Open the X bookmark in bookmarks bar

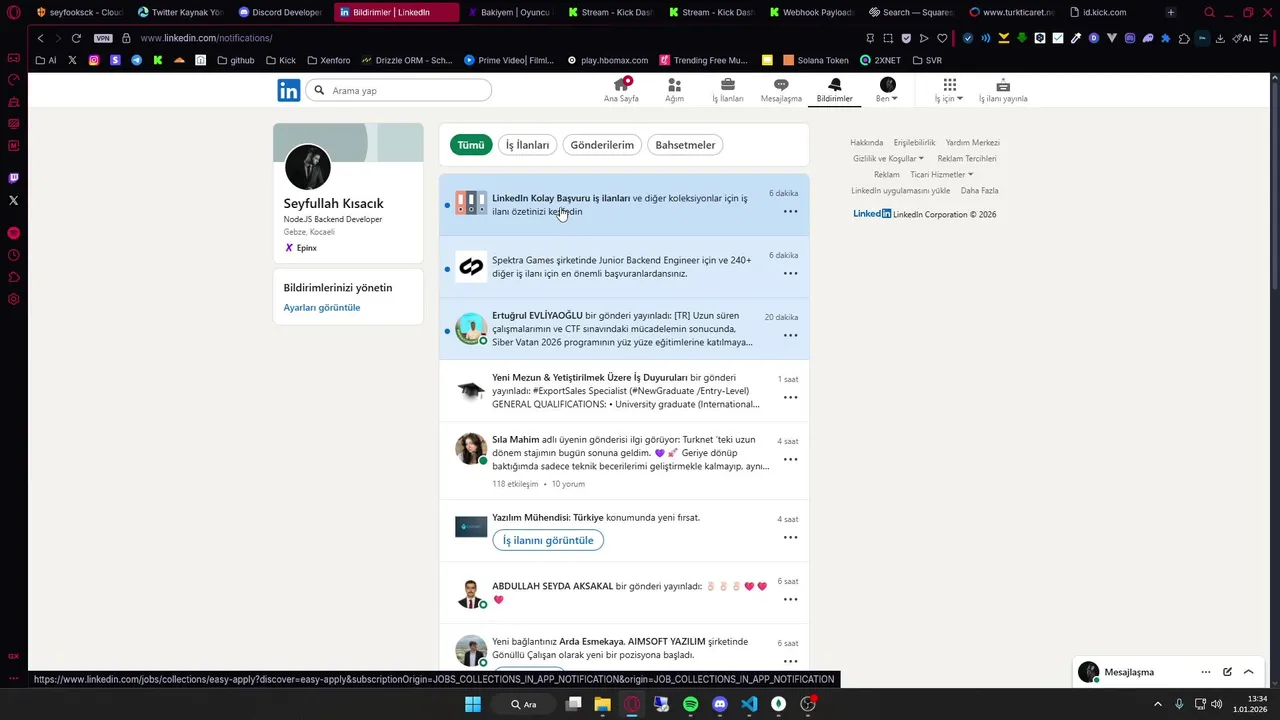[73, 60]
